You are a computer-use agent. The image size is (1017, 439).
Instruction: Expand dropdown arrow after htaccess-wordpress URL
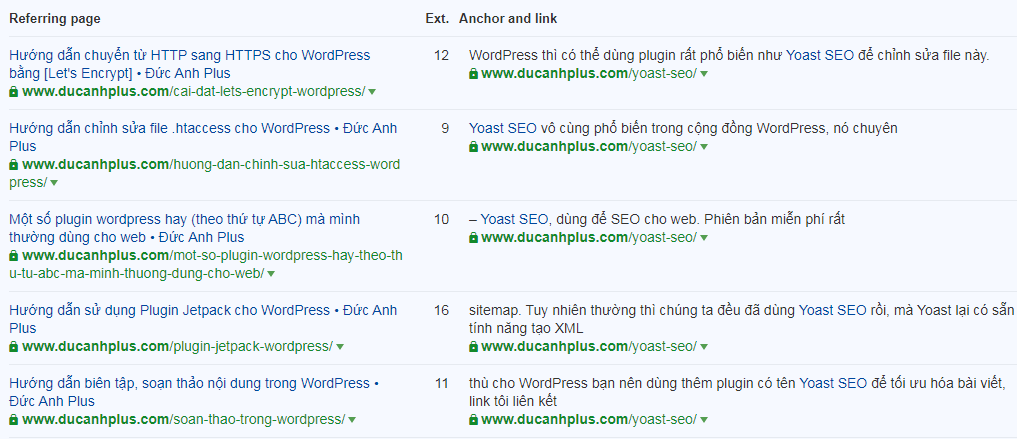pyautogui.click(x=54, y=184)
